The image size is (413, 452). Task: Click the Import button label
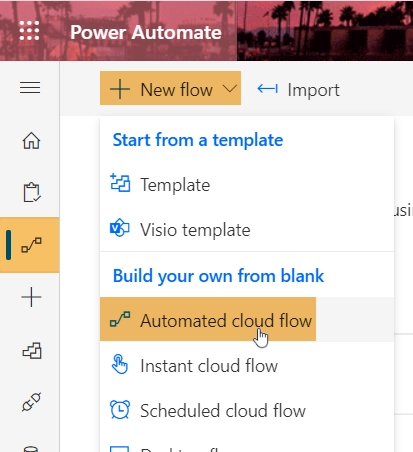pyautogui.click(x=313, y=91)
